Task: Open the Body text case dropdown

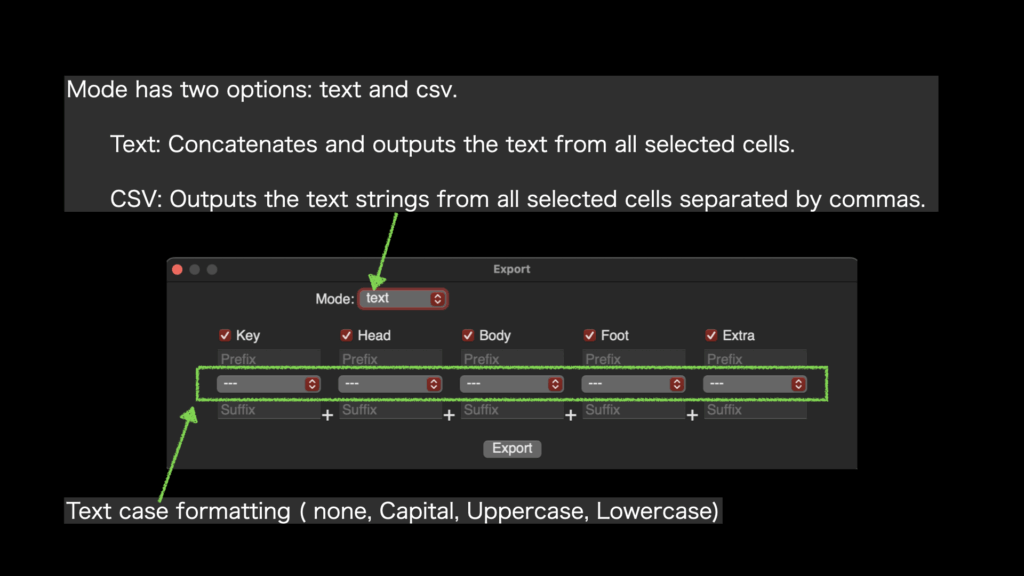Action: pos(512,384)
